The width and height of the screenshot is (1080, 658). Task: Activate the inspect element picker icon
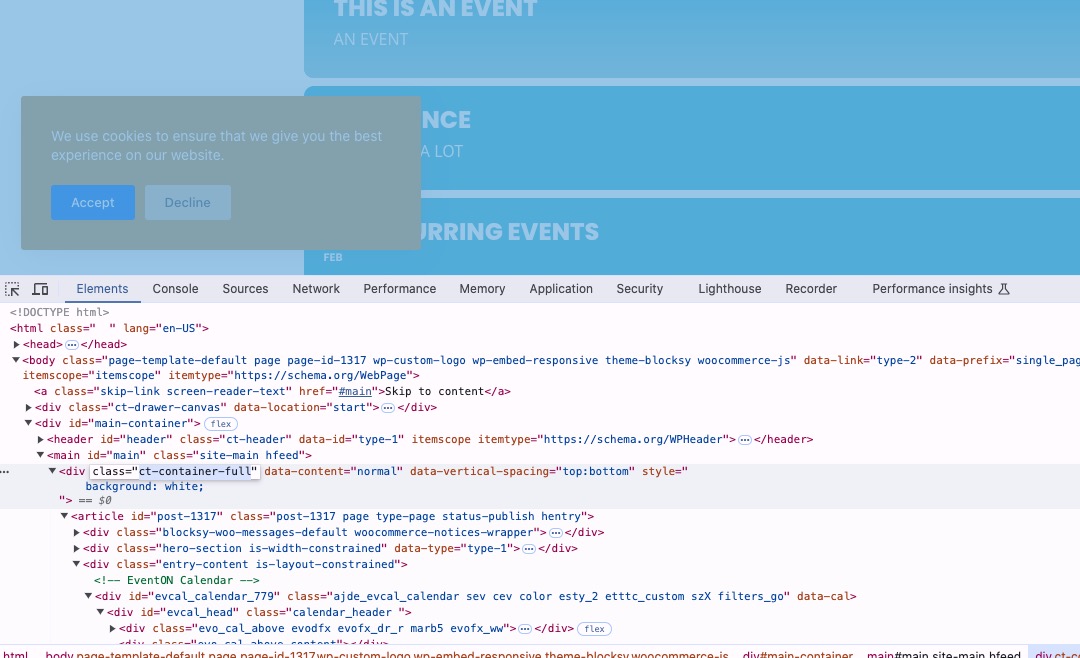pos(12,289)
